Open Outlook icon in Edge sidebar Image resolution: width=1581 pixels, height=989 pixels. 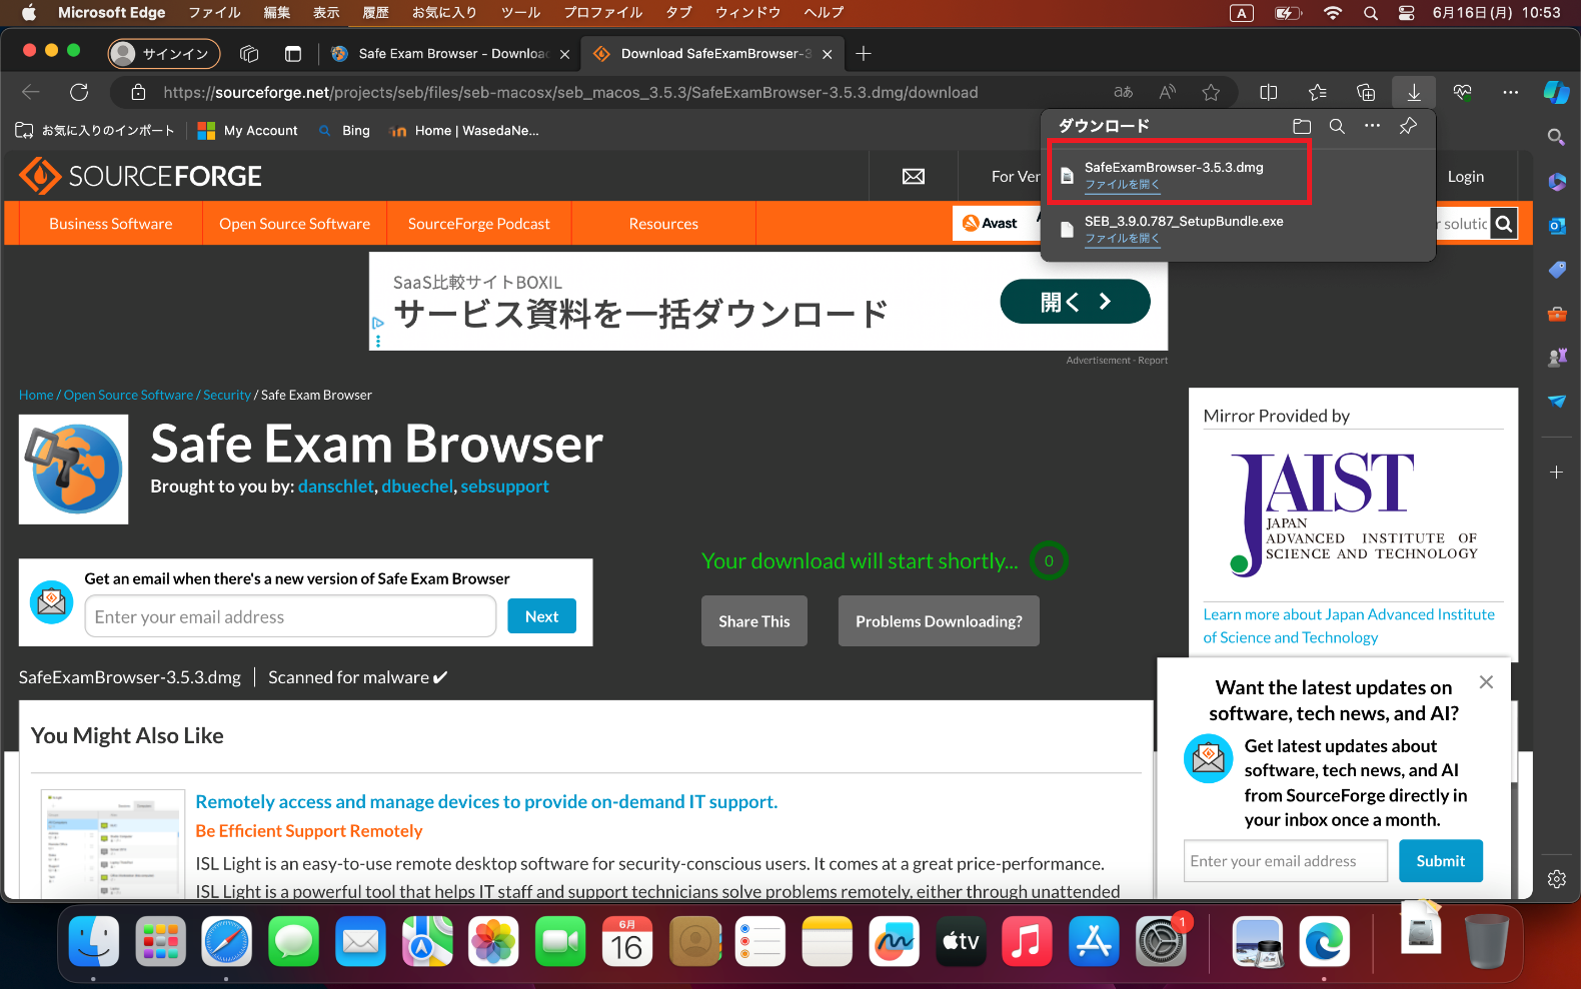1556,225
